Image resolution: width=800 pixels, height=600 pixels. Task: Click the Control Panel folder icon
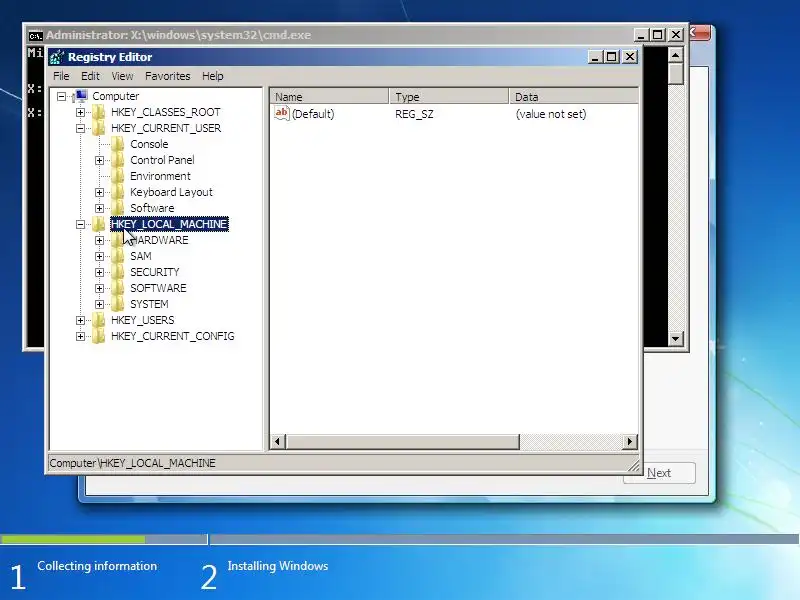click(x=117, y=160)
